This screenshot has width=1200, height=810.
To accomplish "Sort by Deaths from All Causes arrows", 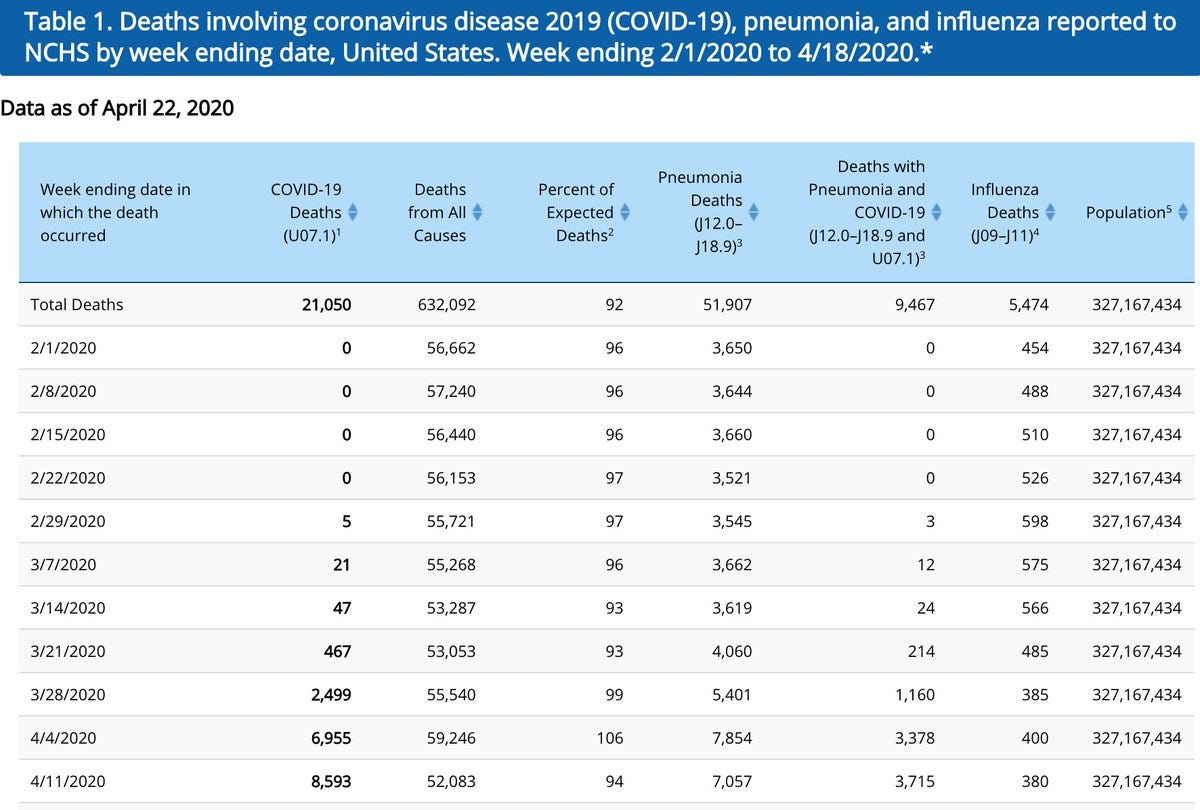I will coord(477,212).
